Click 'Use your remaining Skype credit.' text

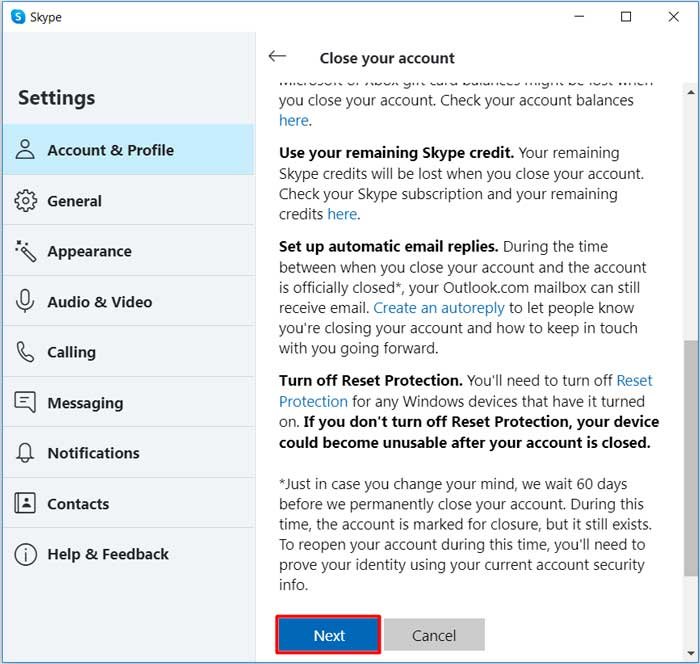pos(396,153)
